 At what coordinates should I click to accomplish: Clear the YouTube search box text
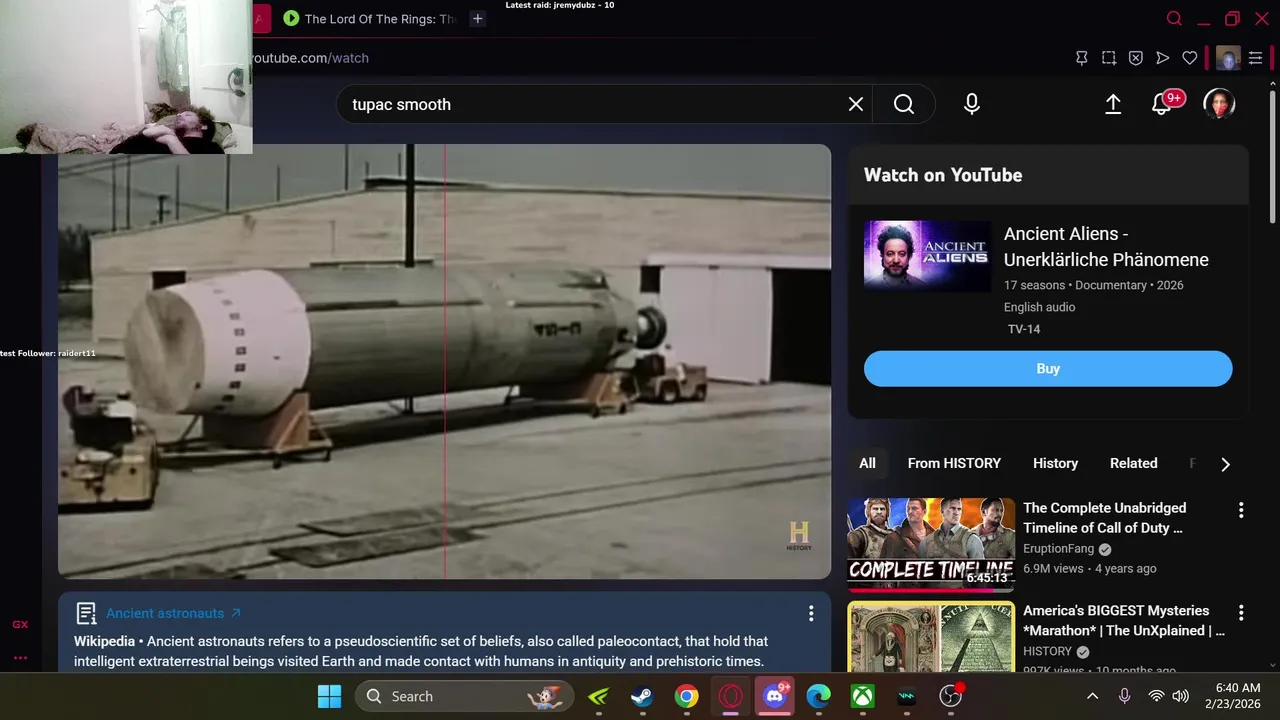pos(856,104)
